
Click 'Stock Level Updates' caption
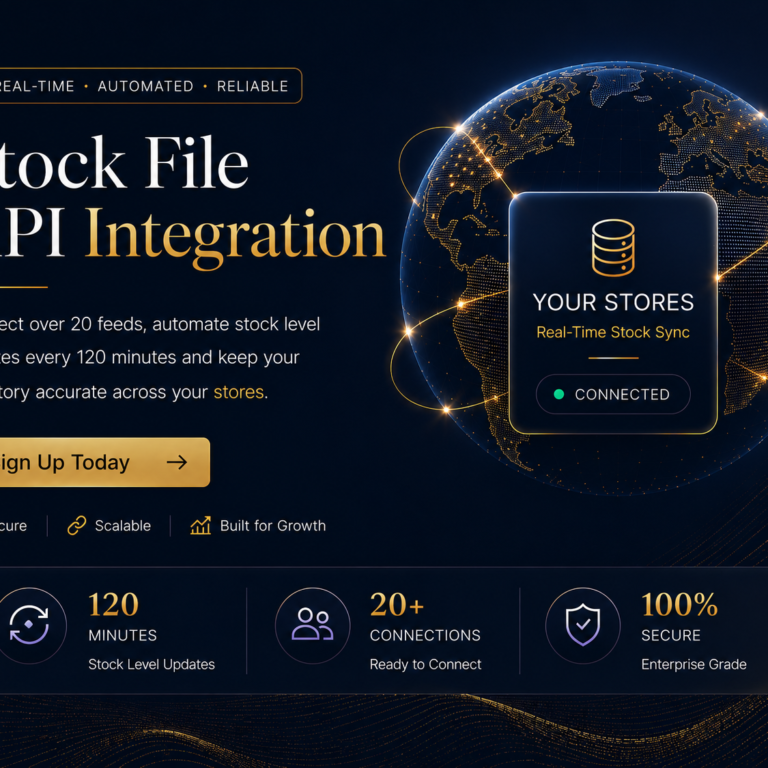click(x=151, y=664)
